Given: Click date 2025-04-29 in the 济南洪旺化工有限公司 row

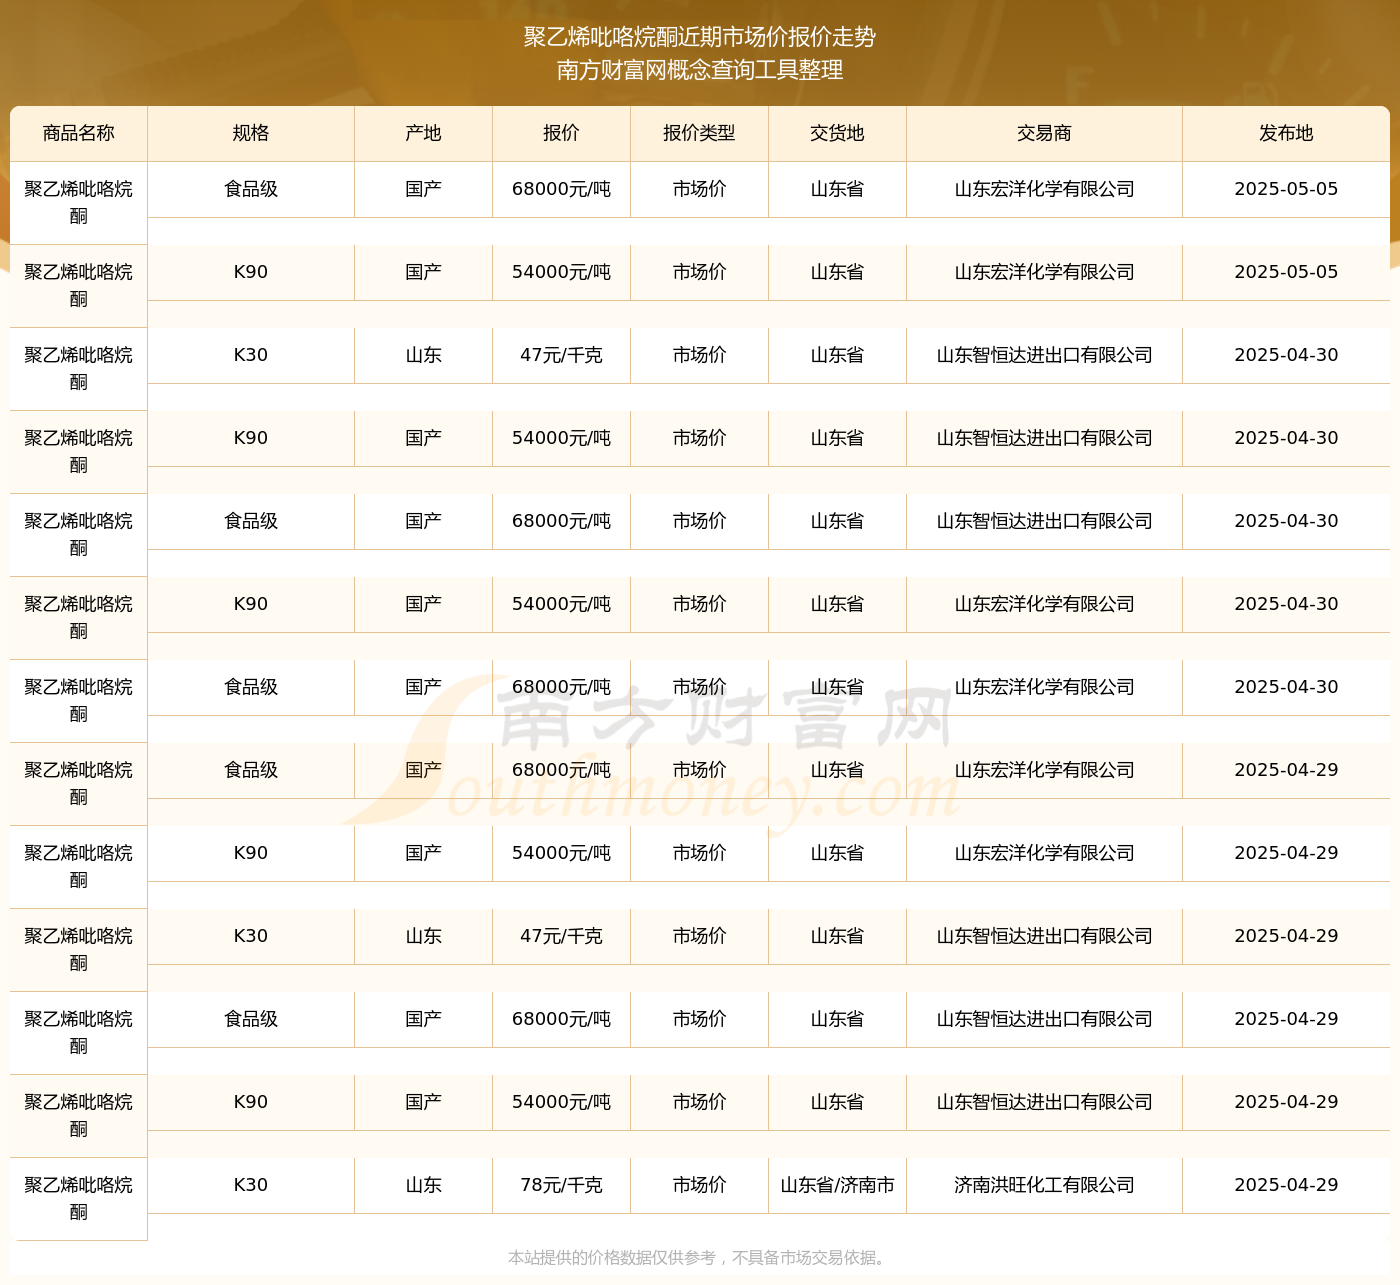Looking at the screenshot, I should (1286, 1185).
